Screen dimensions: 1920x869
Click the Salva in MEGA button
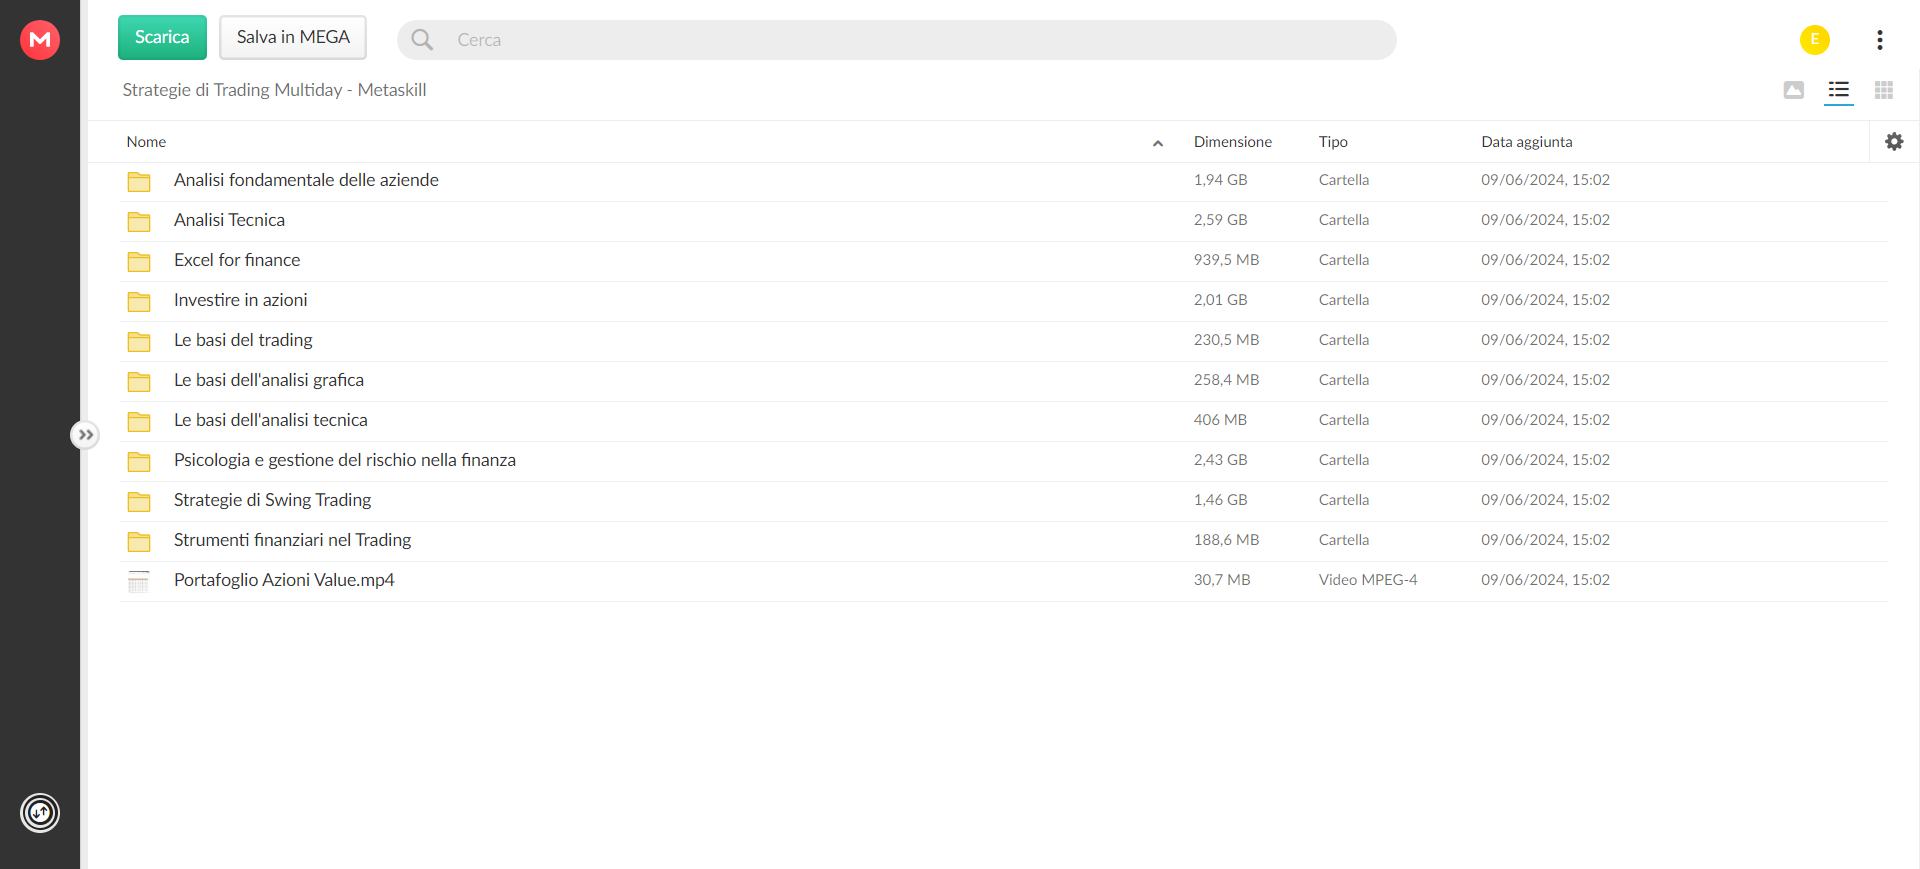[x=293, y=37]
